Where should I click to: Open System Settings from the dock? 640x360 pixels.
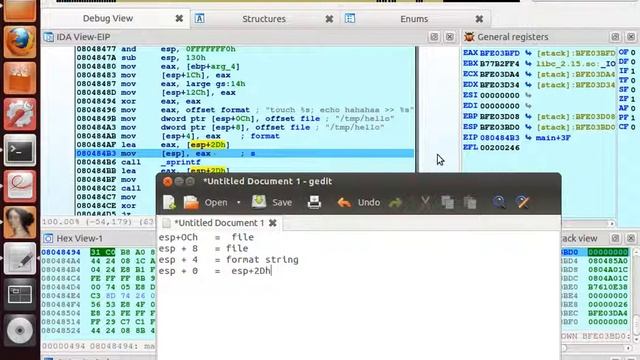tap(20, 114)
